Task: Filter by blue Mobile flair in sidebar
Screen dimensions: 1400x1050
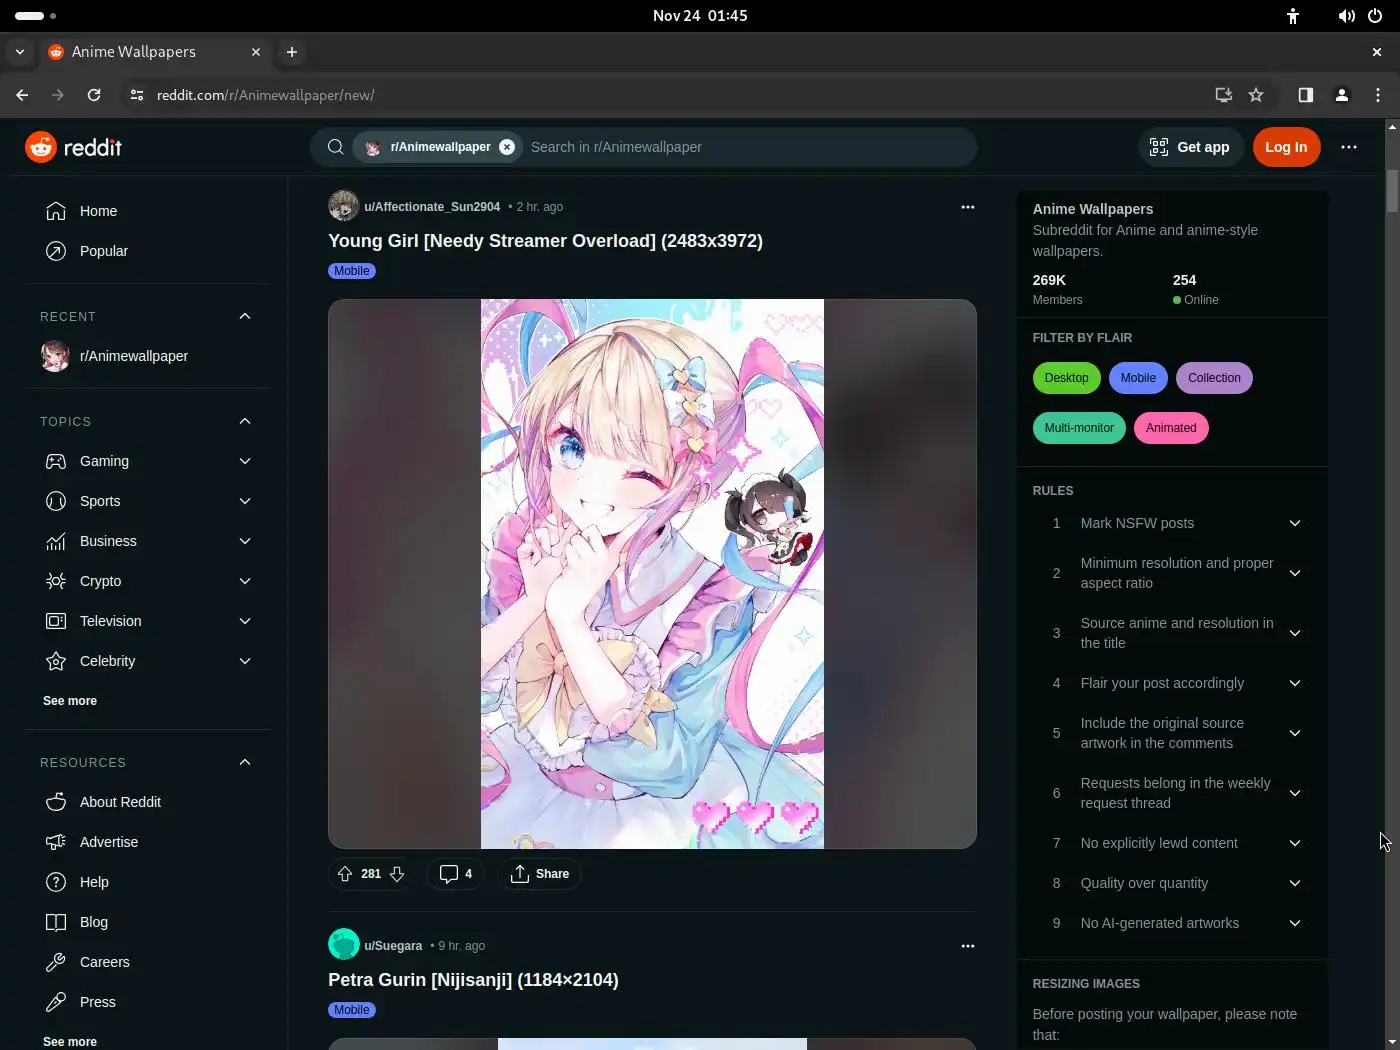Action: pyautogui.click(x=1138, y=378)
